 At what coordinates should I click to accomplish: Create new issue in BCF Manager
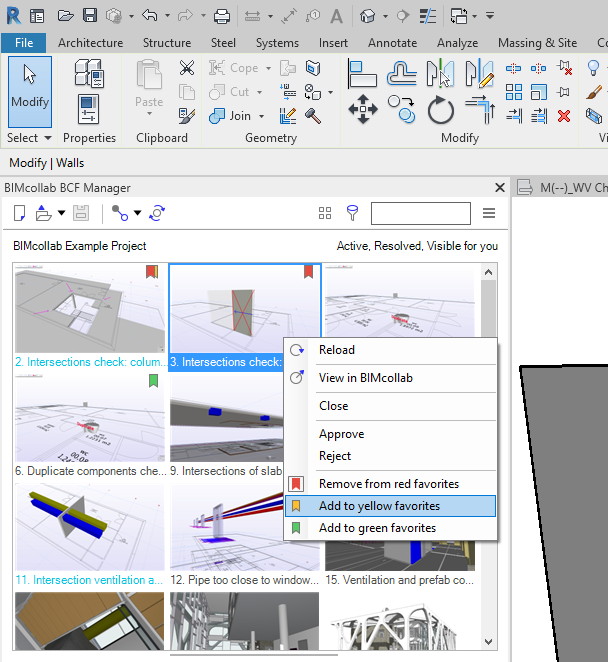tap(19, 213)
